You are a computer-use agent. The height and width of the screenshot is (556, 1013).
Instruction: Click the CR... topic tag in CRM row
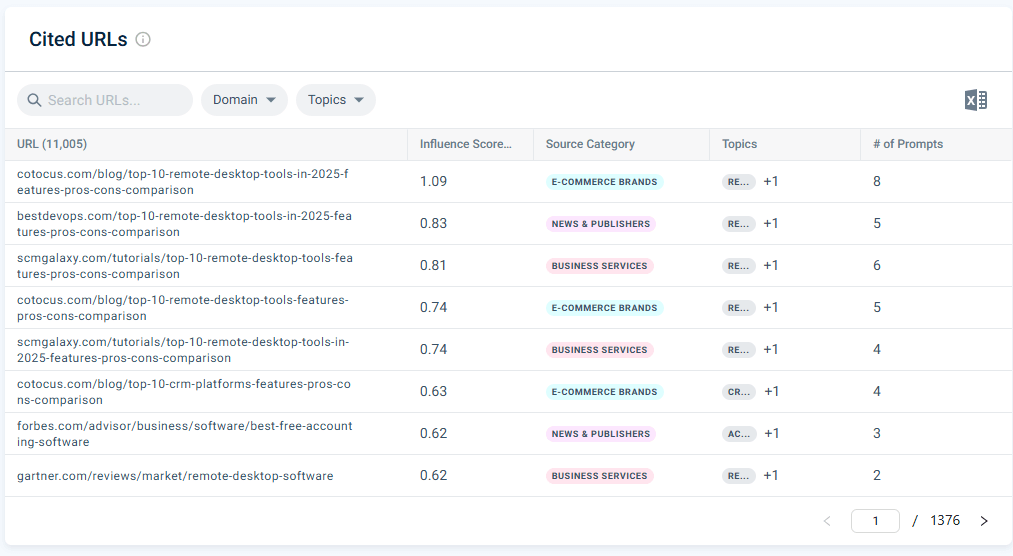[x=739, y=392]
